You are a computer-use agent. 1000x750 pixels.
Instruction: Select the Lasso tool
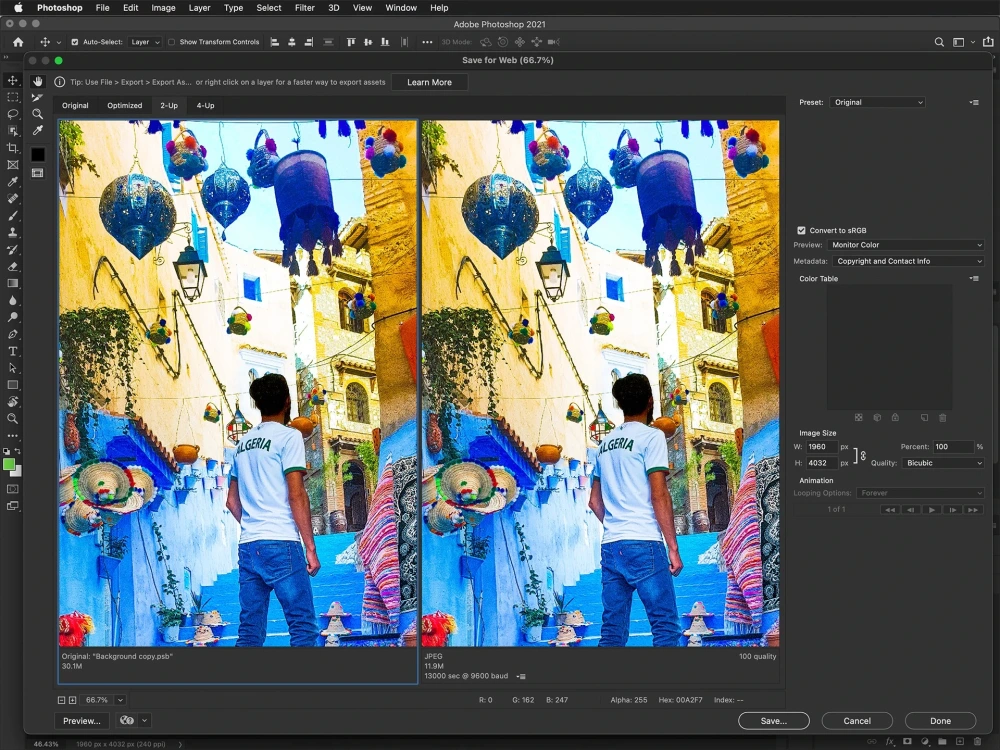coord(12,114)
